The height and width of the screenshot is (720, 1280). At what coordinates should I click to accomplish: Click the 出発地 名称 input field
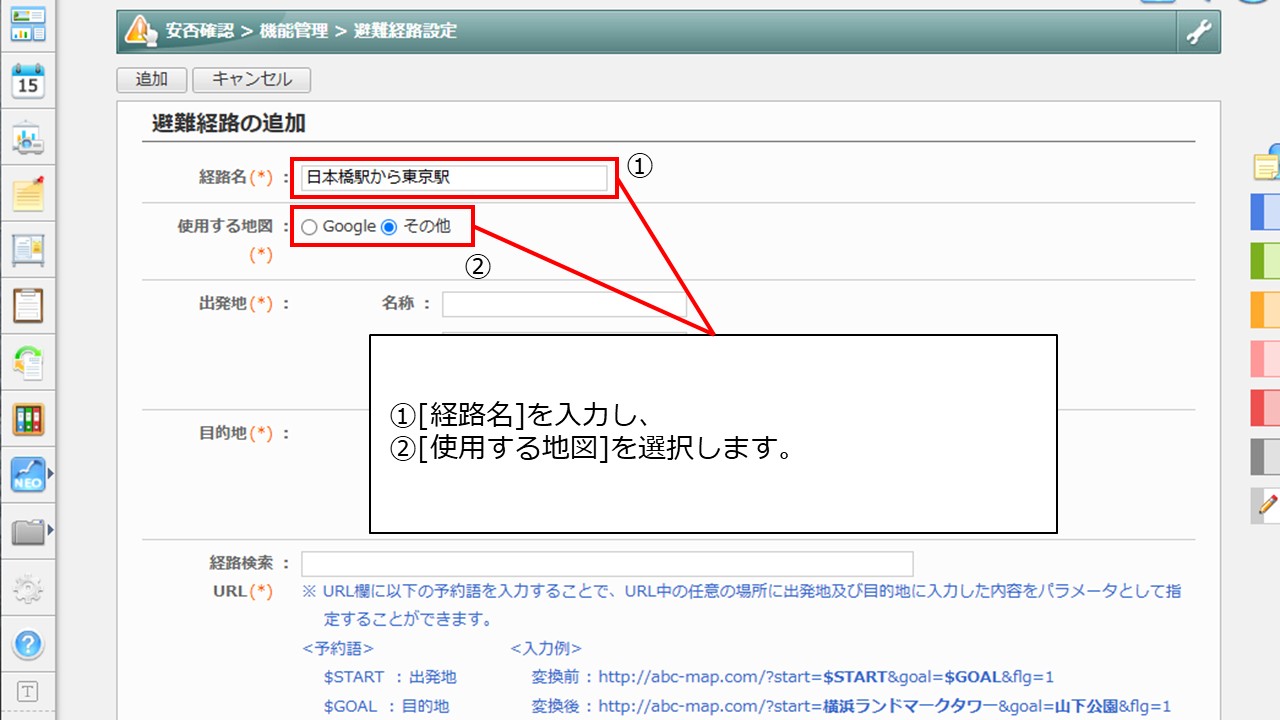564,304
